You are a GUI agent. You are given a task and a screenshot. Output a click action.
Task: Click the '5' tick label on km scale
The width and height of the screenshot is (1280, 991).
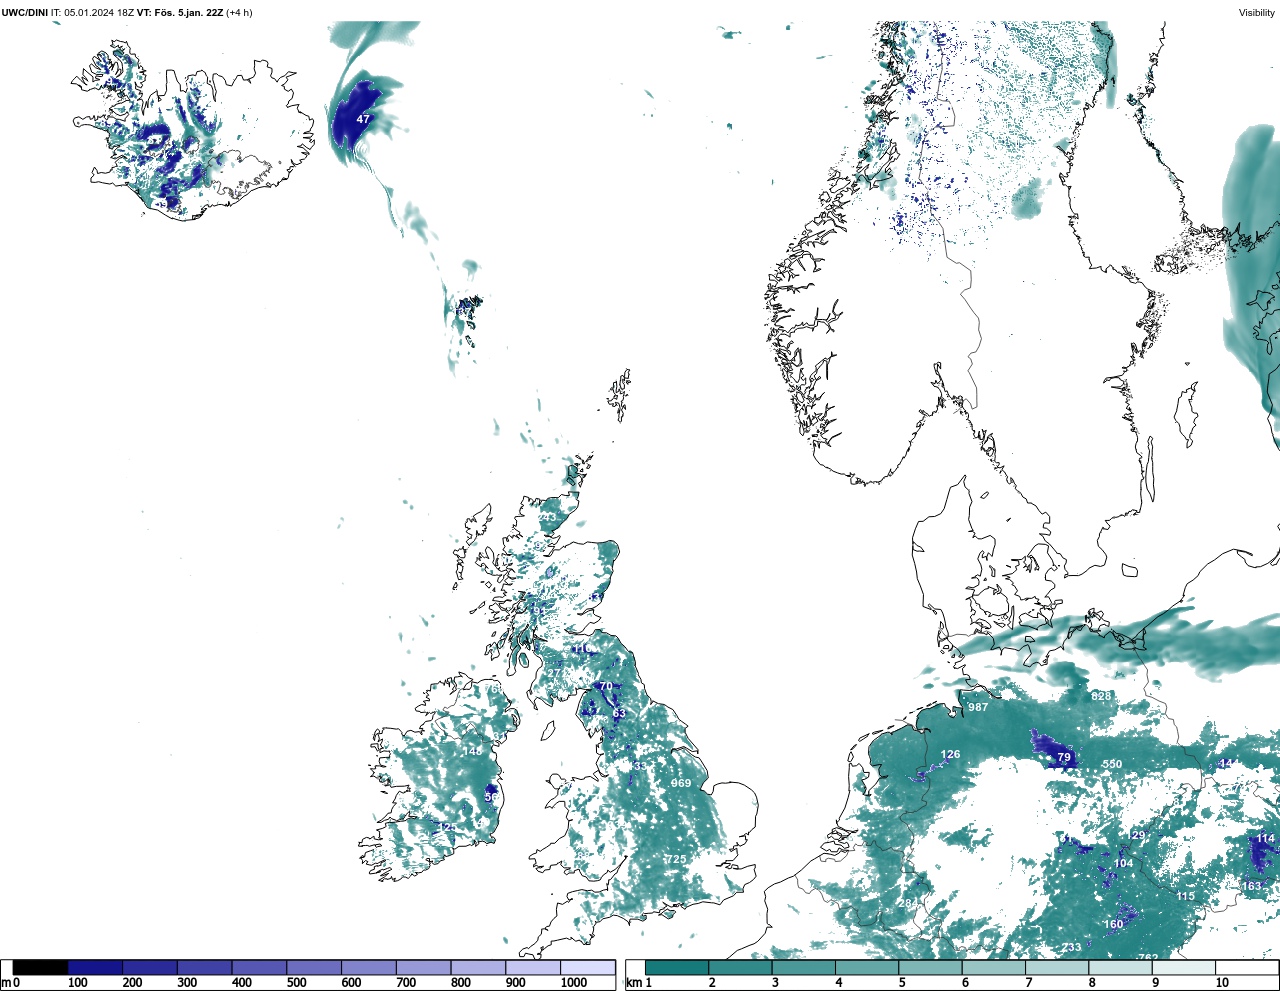[902, 983]
